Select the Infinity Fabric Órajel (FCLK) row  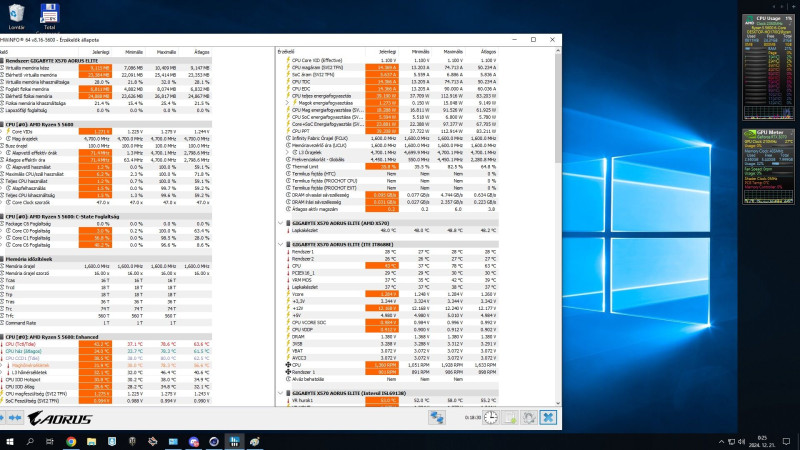(388, 138)
